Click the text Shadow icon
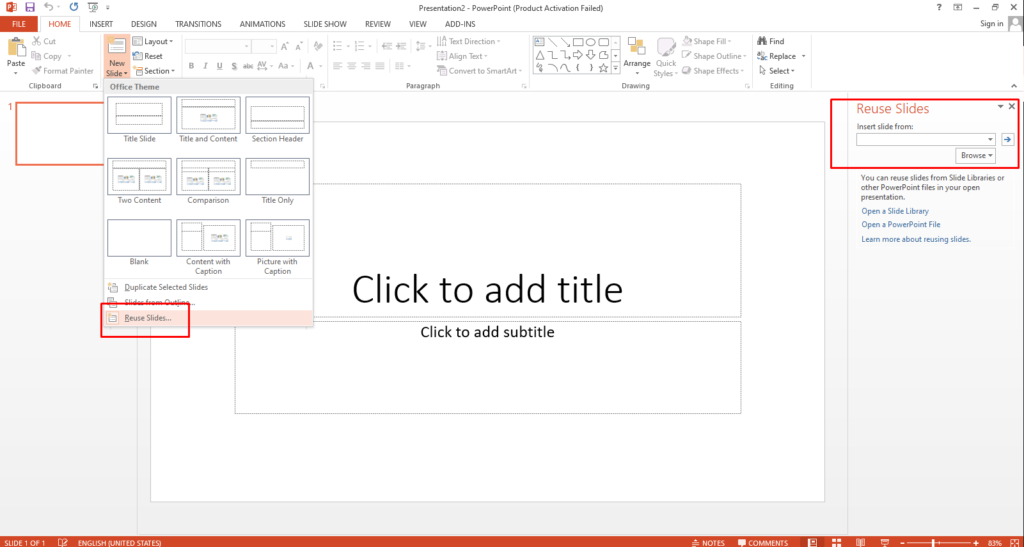Image resolution: width=1024 pixels, height=547 pixels. pyautogui.click(x=233, y=66)
